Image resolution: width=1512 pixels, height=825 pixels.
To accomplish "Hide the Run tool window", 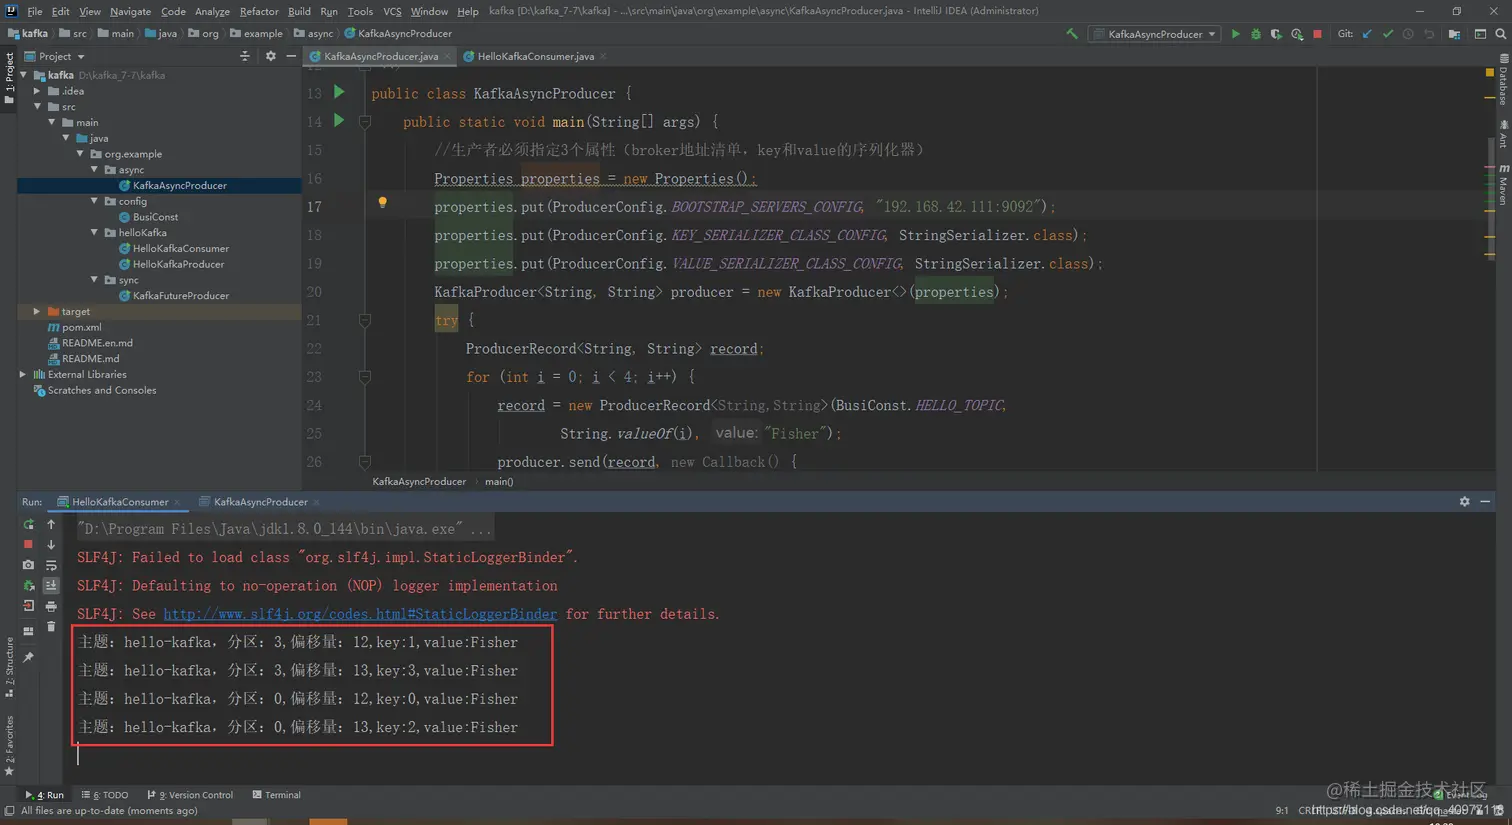I will (x=1485, y=501).
